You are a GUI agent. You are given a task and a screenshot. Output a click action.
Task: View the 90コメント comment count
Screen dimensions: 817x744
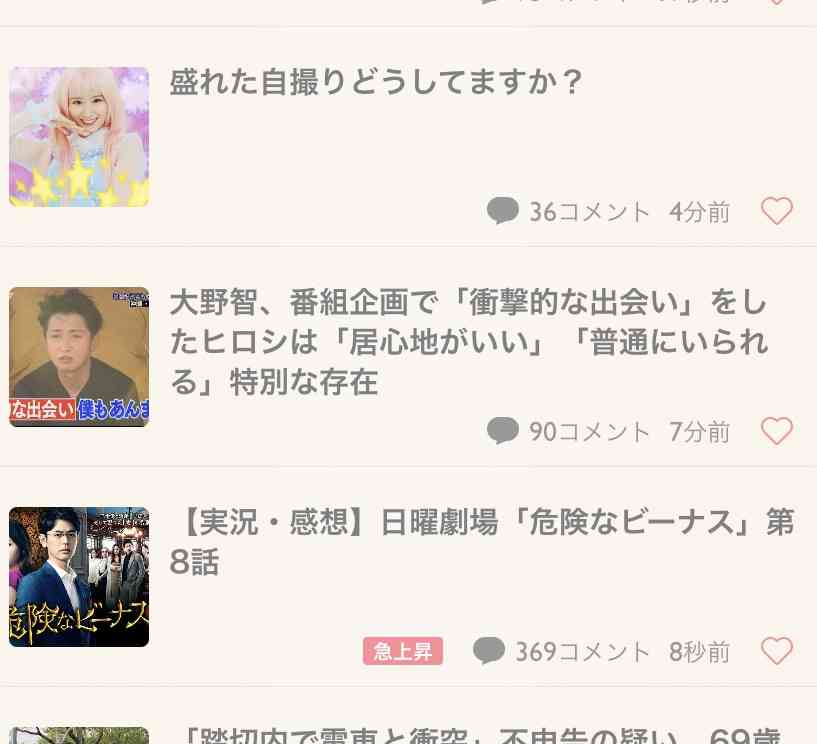pyautogui.click(x=589, y=432)
